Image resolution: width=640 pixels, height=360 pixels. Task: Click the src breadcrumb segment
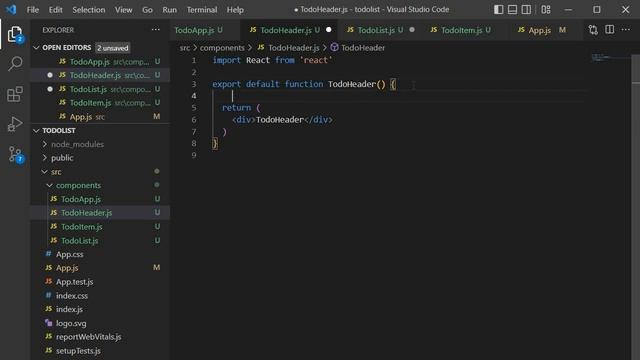(184, 48)
